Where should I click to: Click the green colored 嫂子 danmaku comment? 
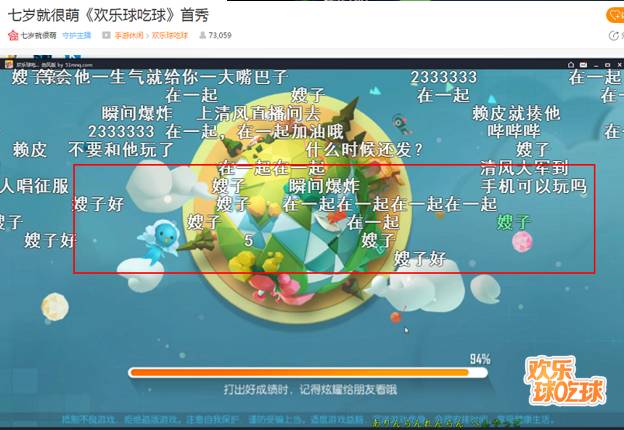[x=514, y=222]
